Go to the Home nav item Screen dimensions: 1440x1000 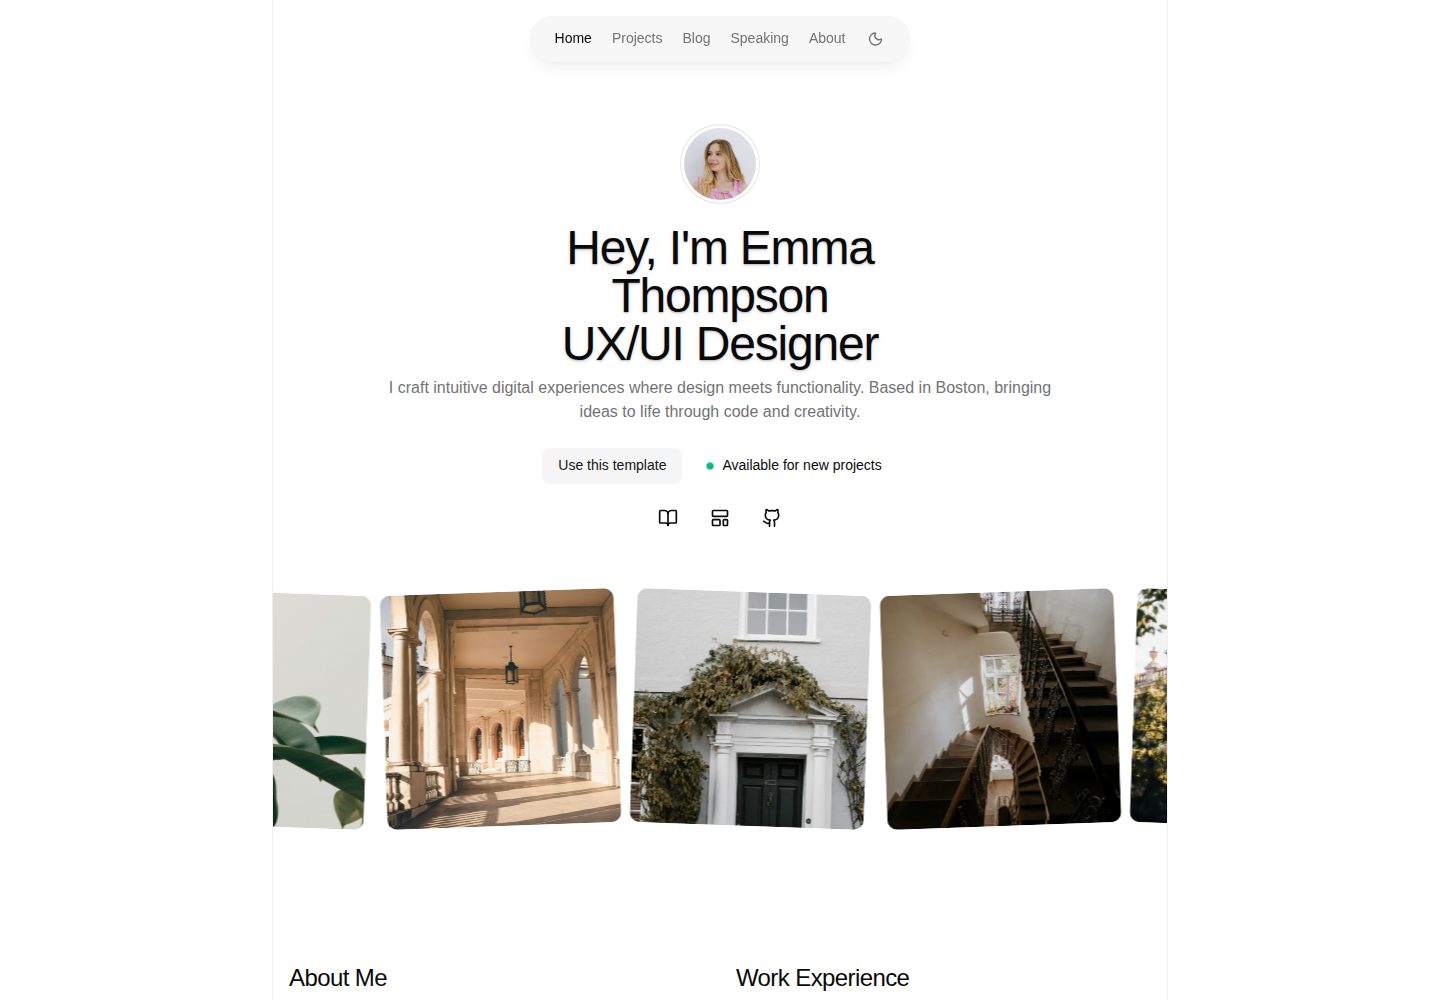[x=573, y=38]
